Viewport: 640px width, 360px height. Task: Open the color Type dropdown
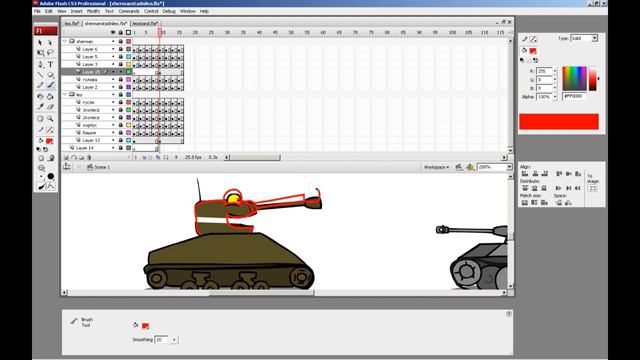pyautogui.click(x=595, y=38)
